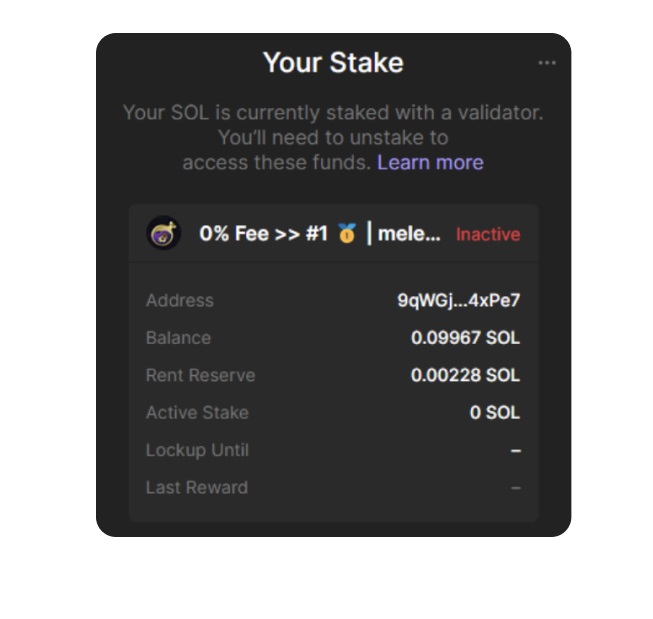Image resolution: width=653 pixels, height=619 pixels.
Task: Click the staked with a validator description
Action: click(x=333, y=137)
